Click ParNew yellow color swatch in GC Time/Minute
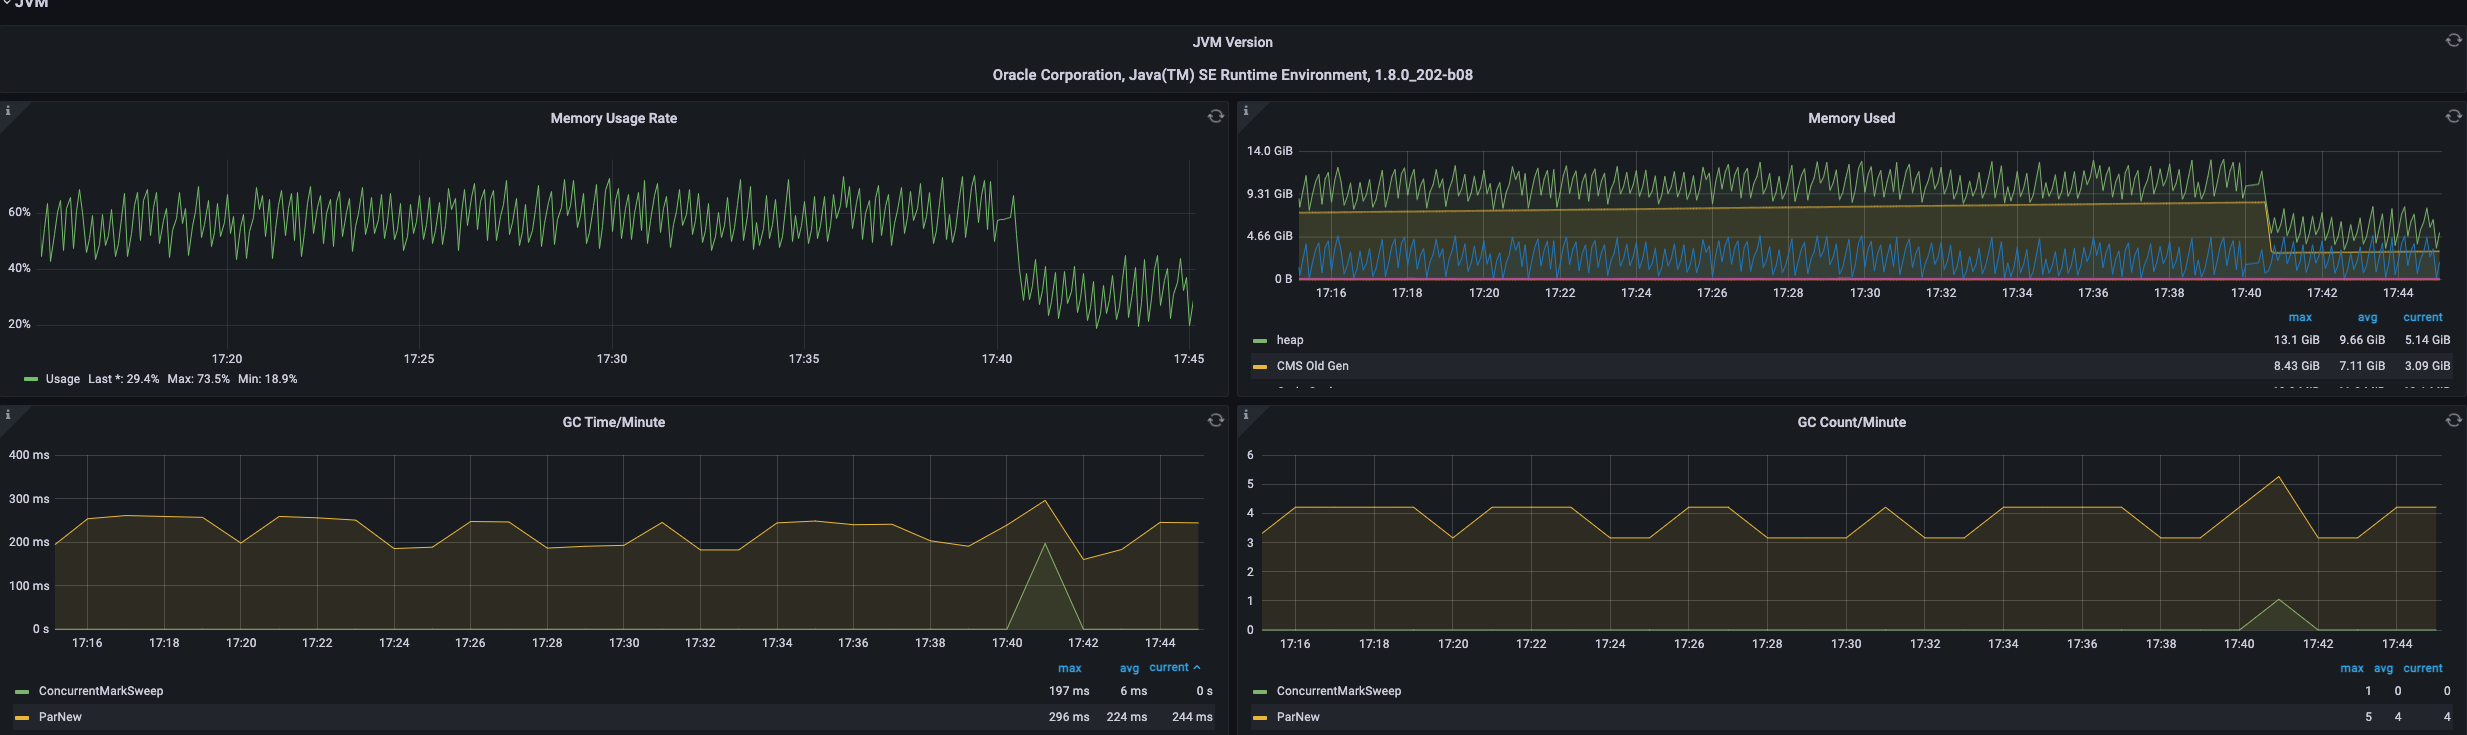The image size is (2467, 735). click(x=22, y=717)
